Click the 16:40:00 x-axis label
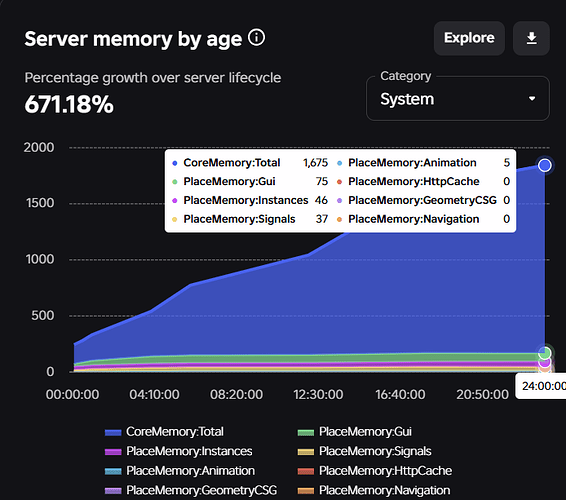Viewport: 566px width, 500px height. click(x=400, y=395)
